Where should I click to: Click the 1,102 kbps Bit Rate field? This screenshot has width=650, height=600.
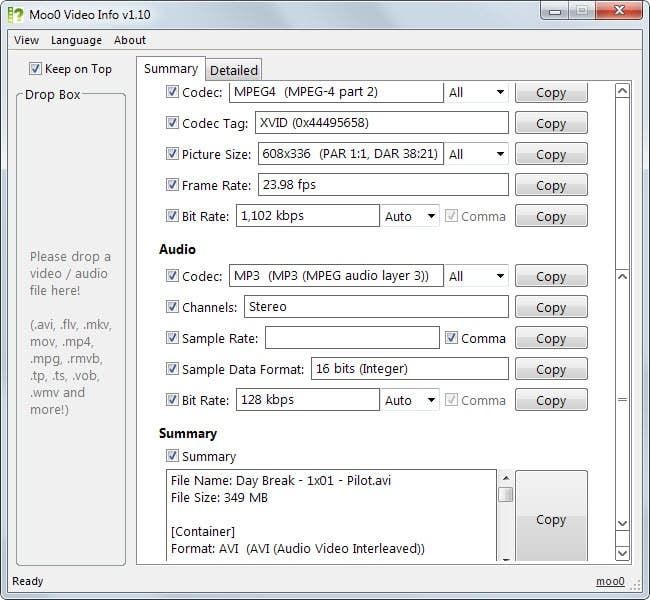pos(308,216)
